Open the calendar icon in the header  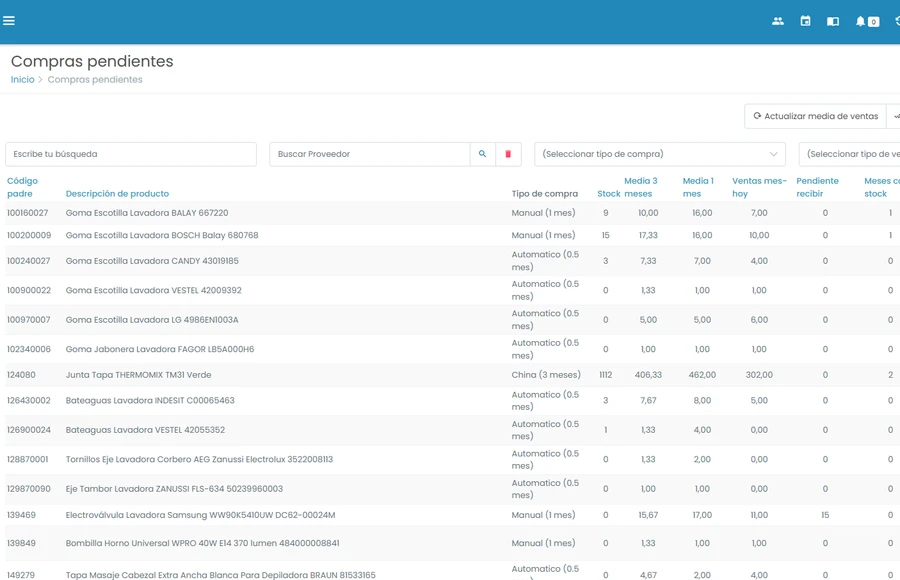tap(805, 21)
